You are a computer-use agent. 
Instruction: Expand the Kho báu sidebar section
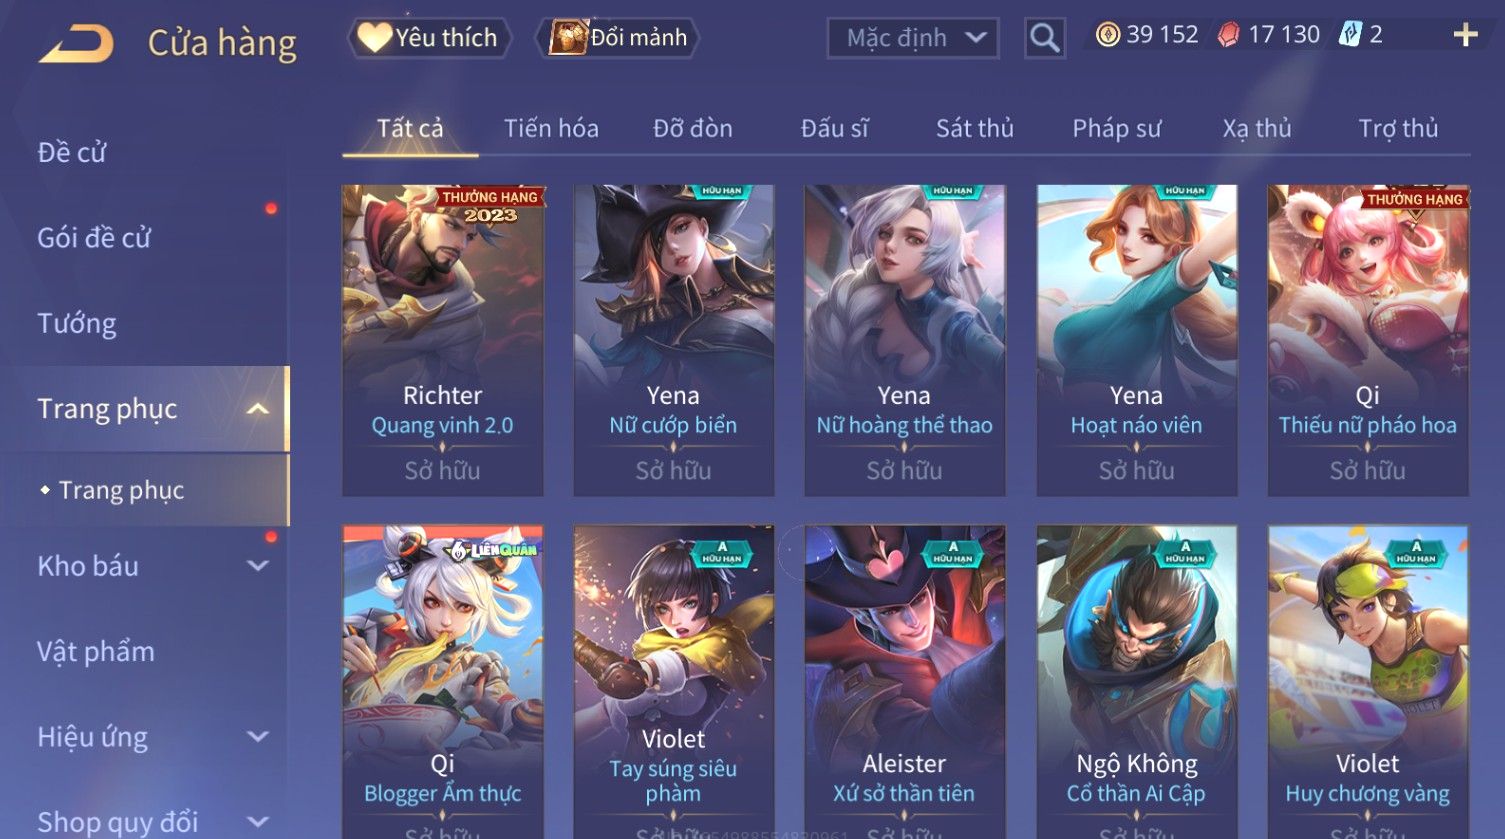pos(258,566)
